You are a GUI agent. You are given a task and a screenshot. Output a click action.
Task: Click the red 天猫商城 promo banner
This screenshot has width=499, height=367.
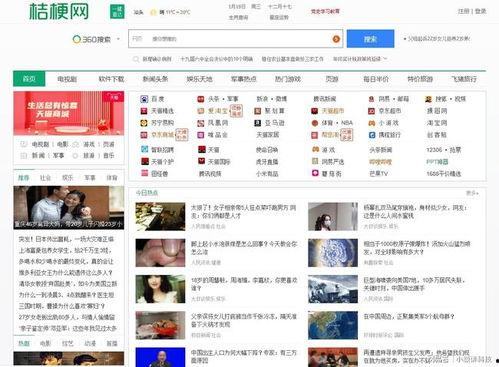[x=69, y=113]
